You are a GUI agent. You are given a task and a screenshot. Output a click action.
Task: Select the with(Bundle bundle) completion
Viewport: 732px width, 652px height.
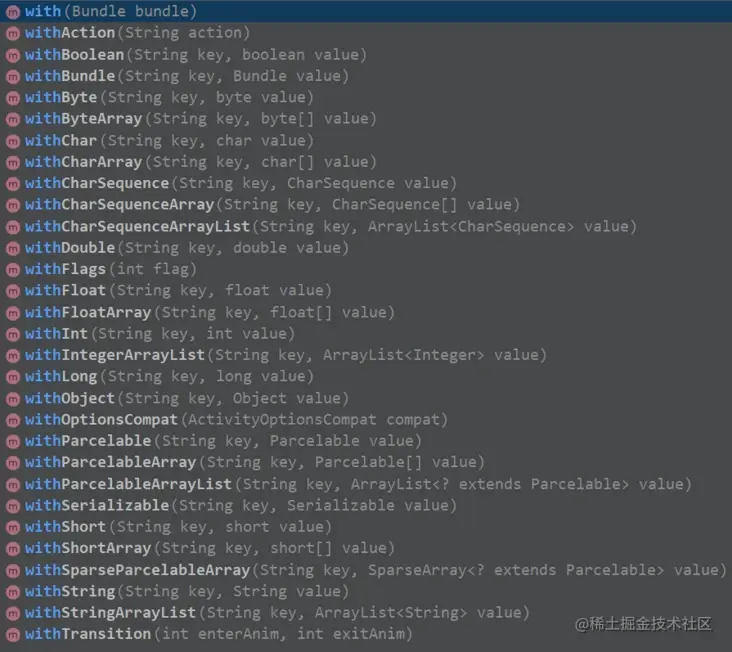pos(366,11)
